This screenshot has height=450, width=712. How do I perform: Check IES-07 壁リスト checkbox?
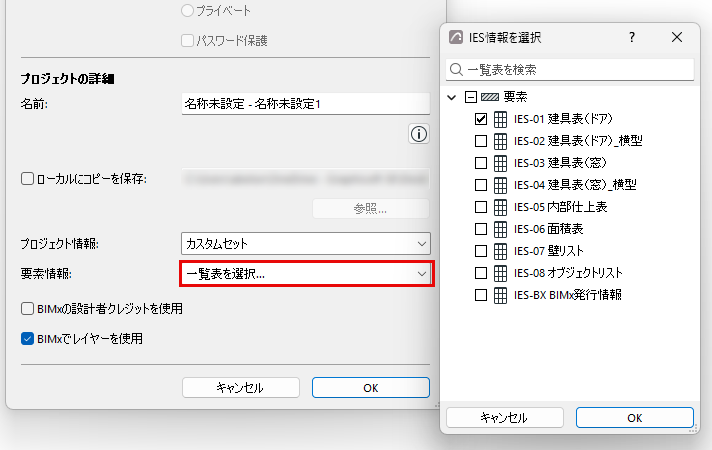pyautogui.click(x=480, y=251)
